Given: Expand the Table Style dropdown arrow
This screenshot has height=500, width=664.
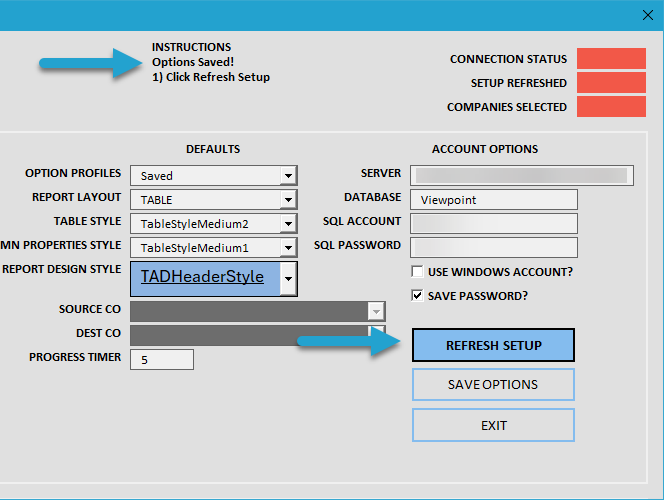Looking at the screenshot, I should [288, 224].
